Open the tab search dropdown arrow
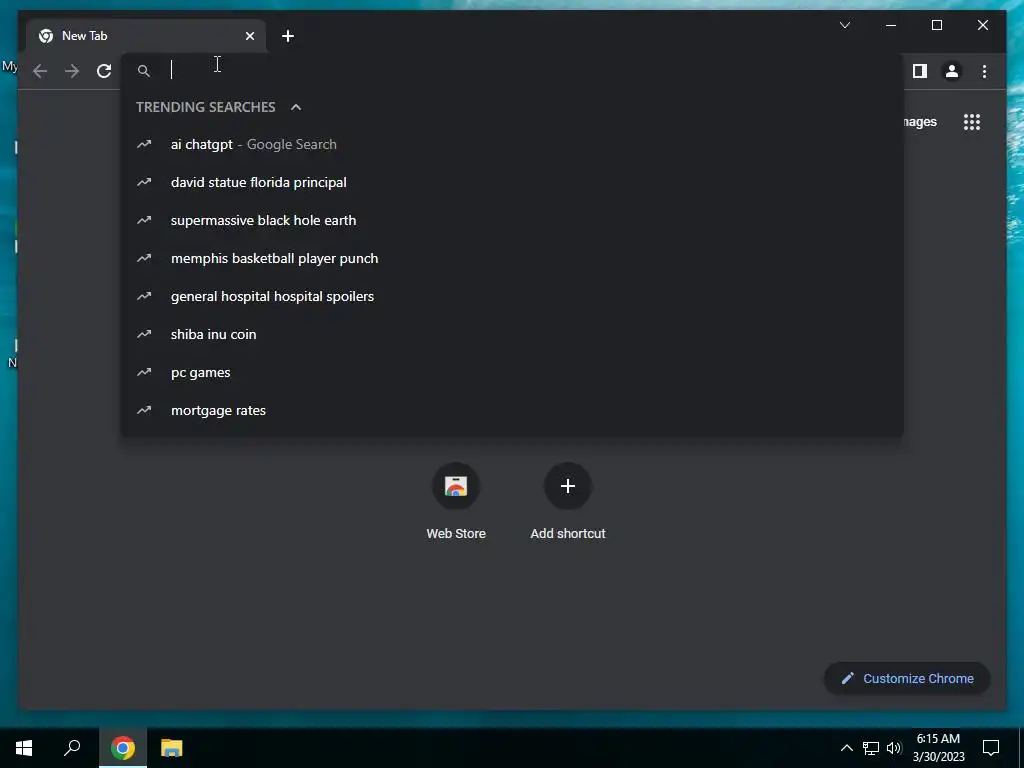Image resolution: width=1024 pixels, height=768 pixels. [844, 25]
